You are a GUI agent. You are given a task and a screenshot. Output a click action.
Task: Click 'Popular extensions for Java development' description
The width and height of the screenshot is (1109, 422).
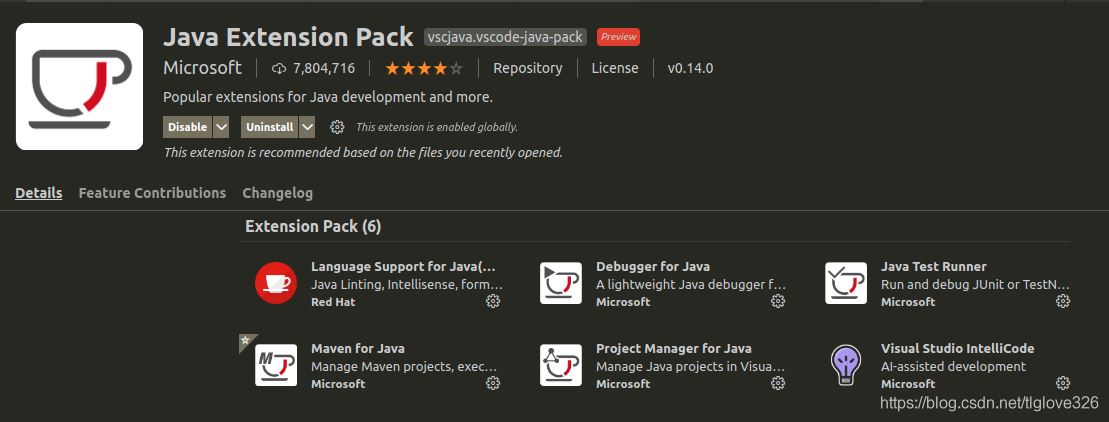(328, 97)
